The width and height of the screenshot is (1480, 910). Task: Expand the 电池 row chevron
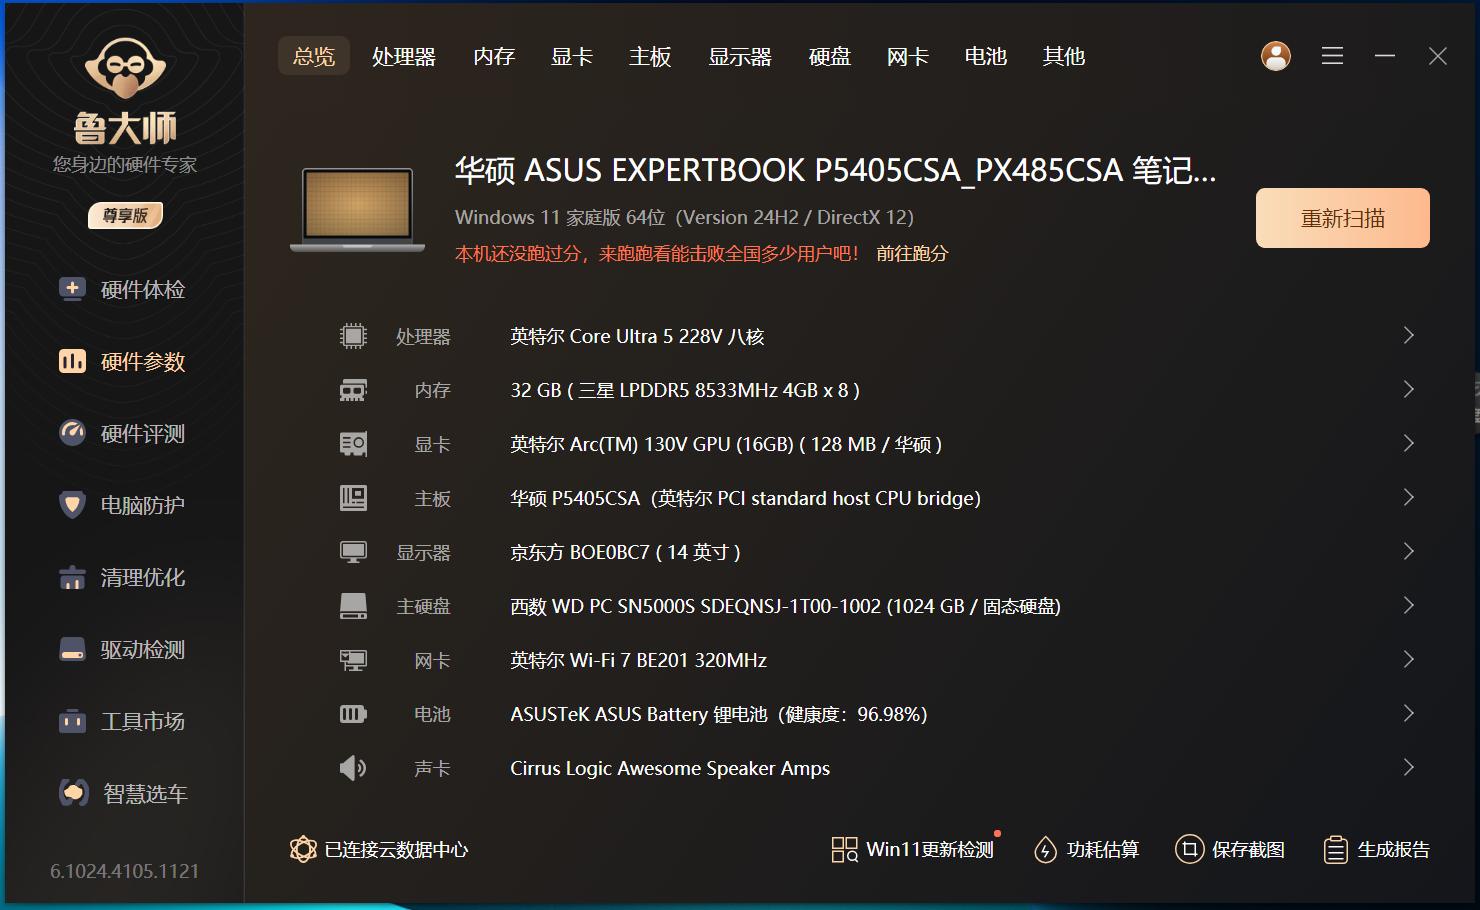[1408, 714]
